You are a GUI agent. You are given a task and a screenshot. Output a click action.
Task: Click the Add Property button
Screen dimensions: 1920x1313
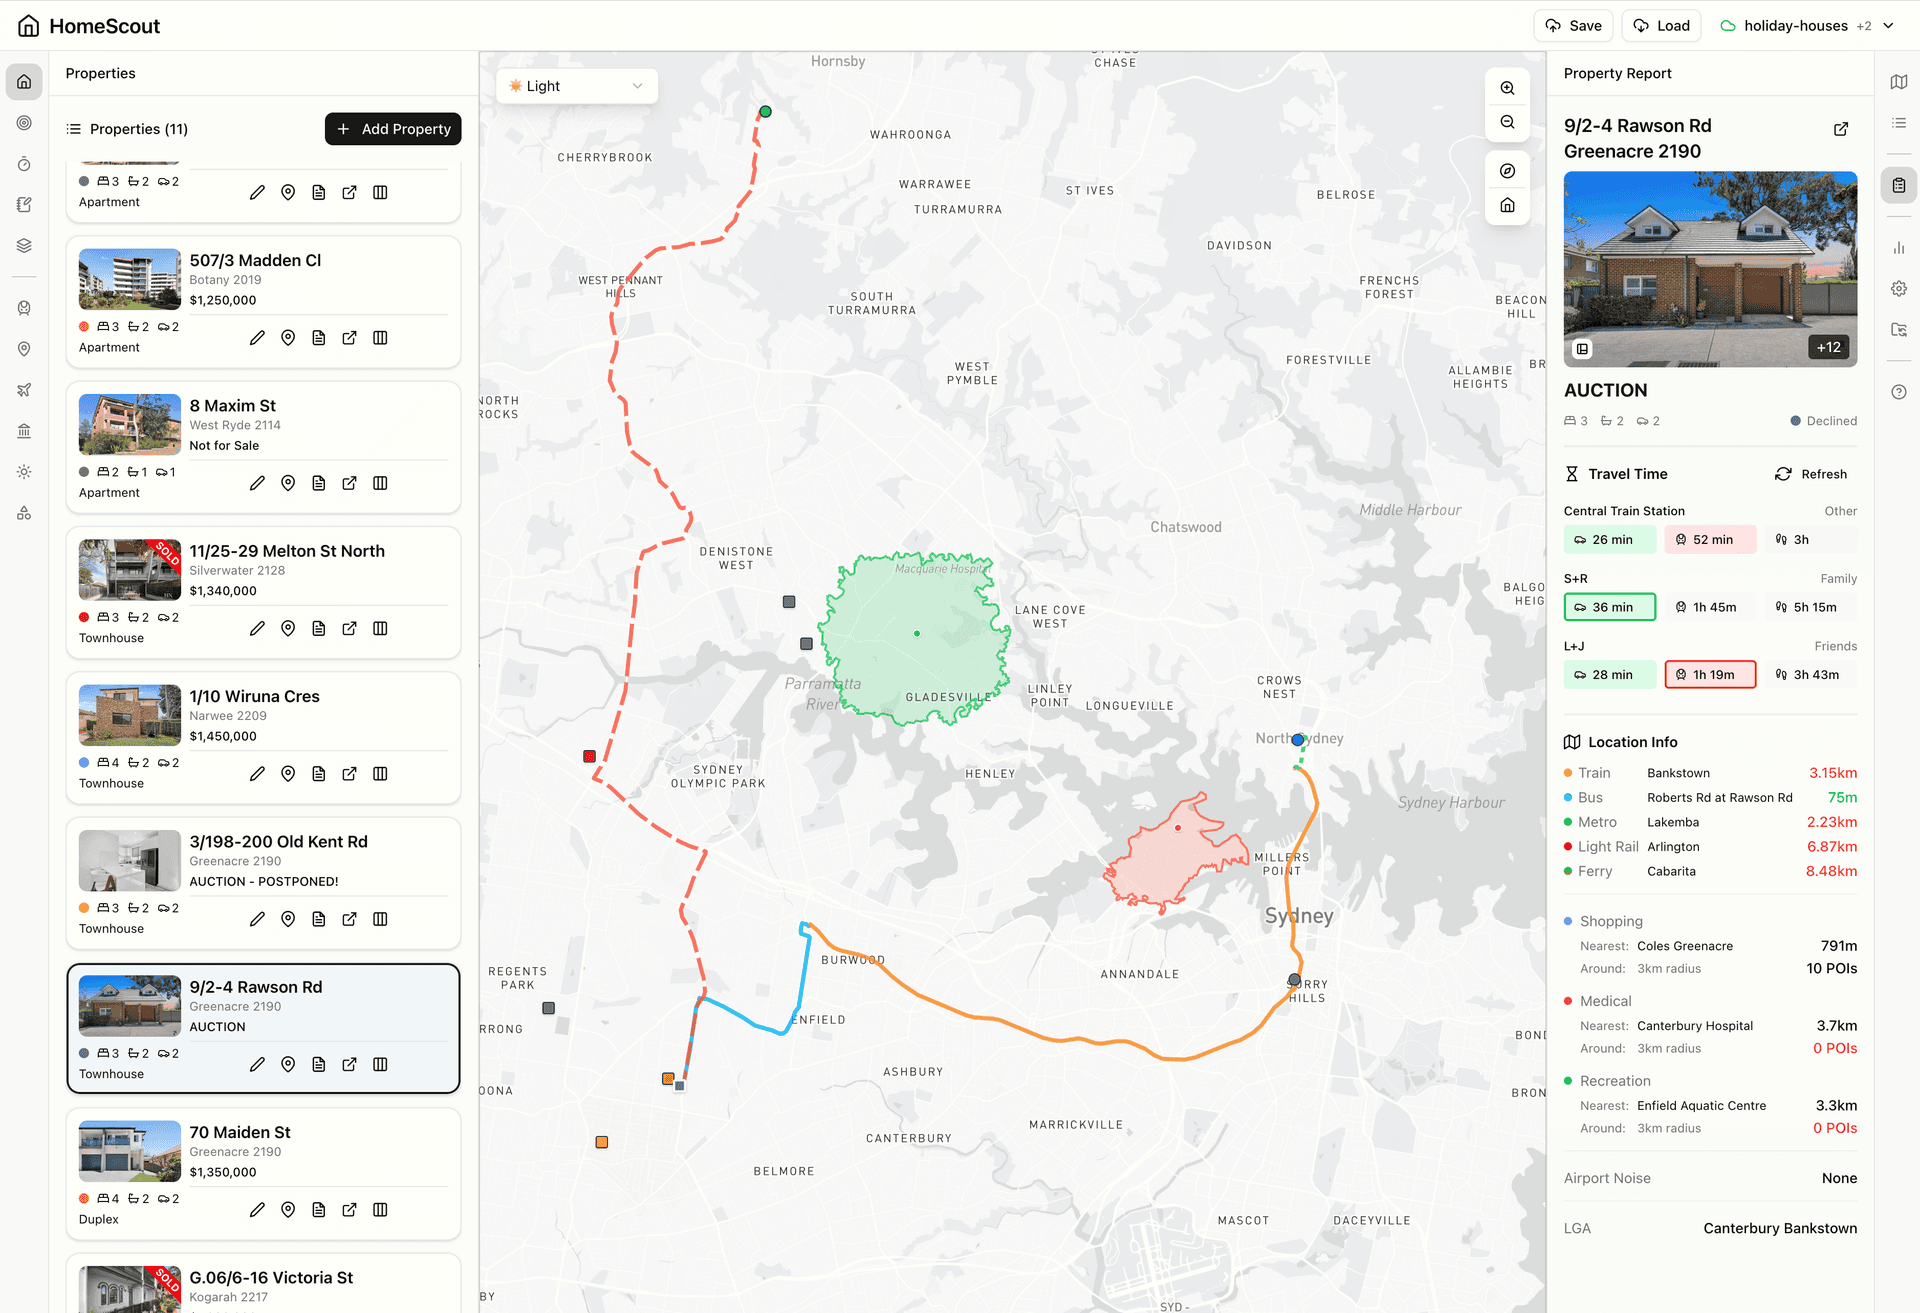(393, 129)
